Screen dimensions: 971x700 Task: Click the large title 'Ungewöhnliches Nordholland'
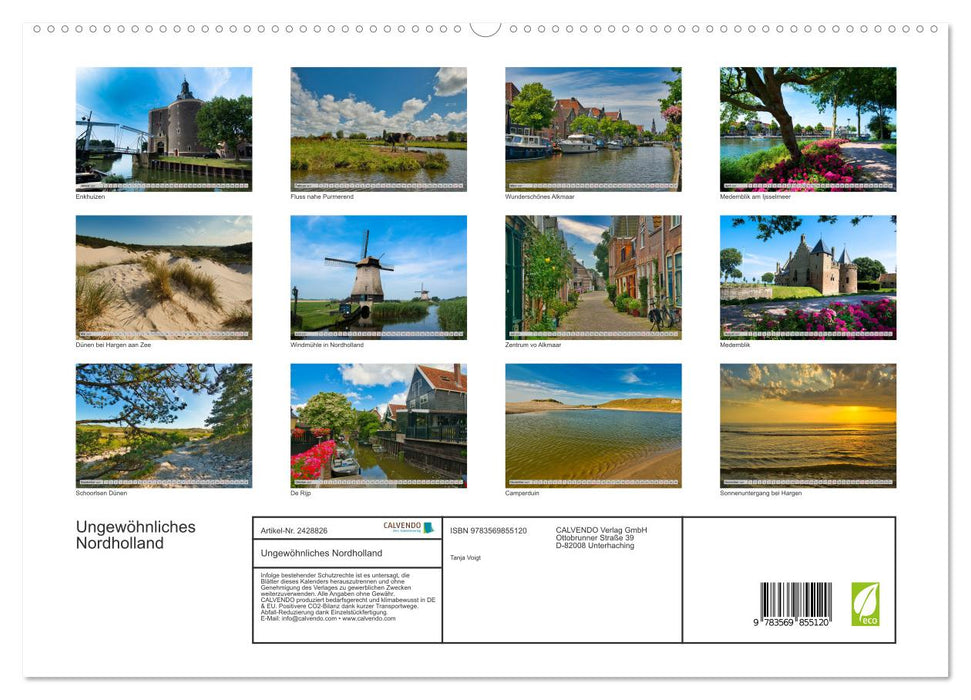[x=136, y=535]
